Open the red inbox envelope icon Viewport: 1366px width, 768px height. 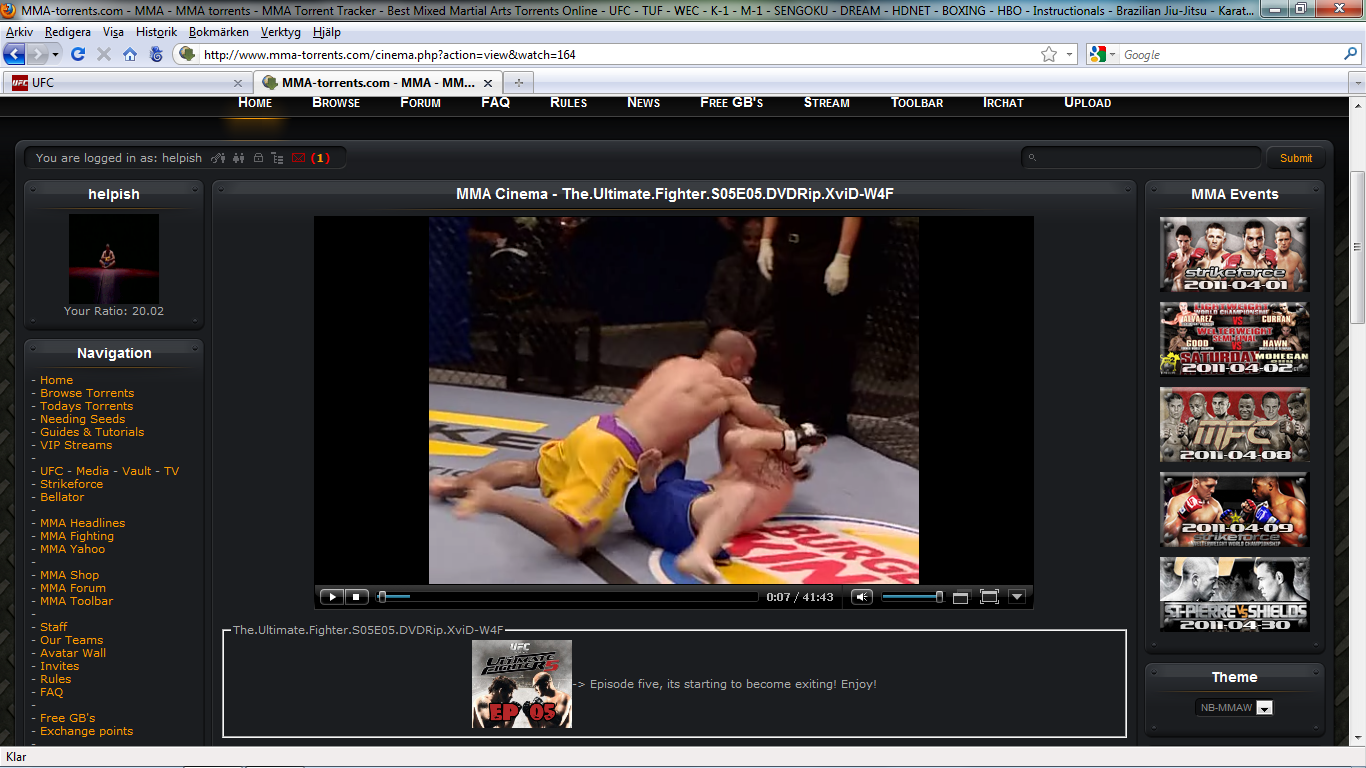298,158
